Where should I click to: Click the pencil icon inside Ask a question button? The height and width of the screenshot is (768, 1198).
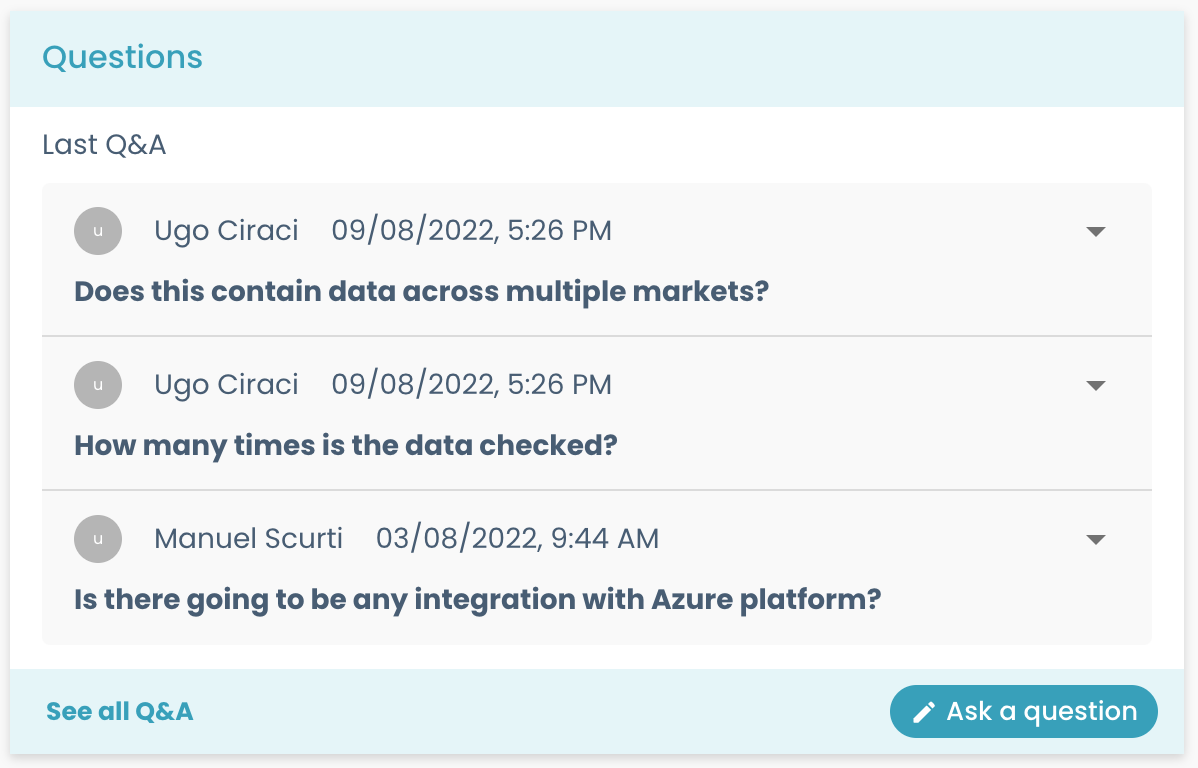[x=923, y=711]
